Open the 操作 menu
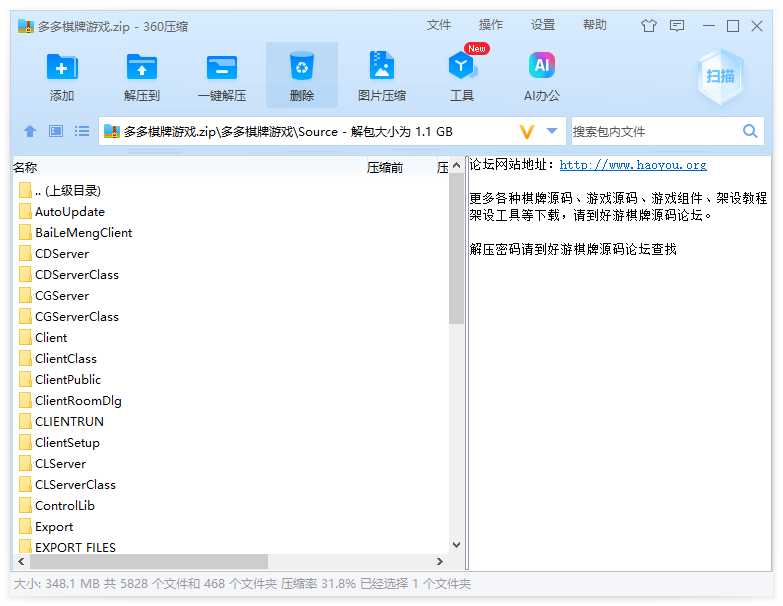The height and width of the screenshot is (606, 783). 490,25
